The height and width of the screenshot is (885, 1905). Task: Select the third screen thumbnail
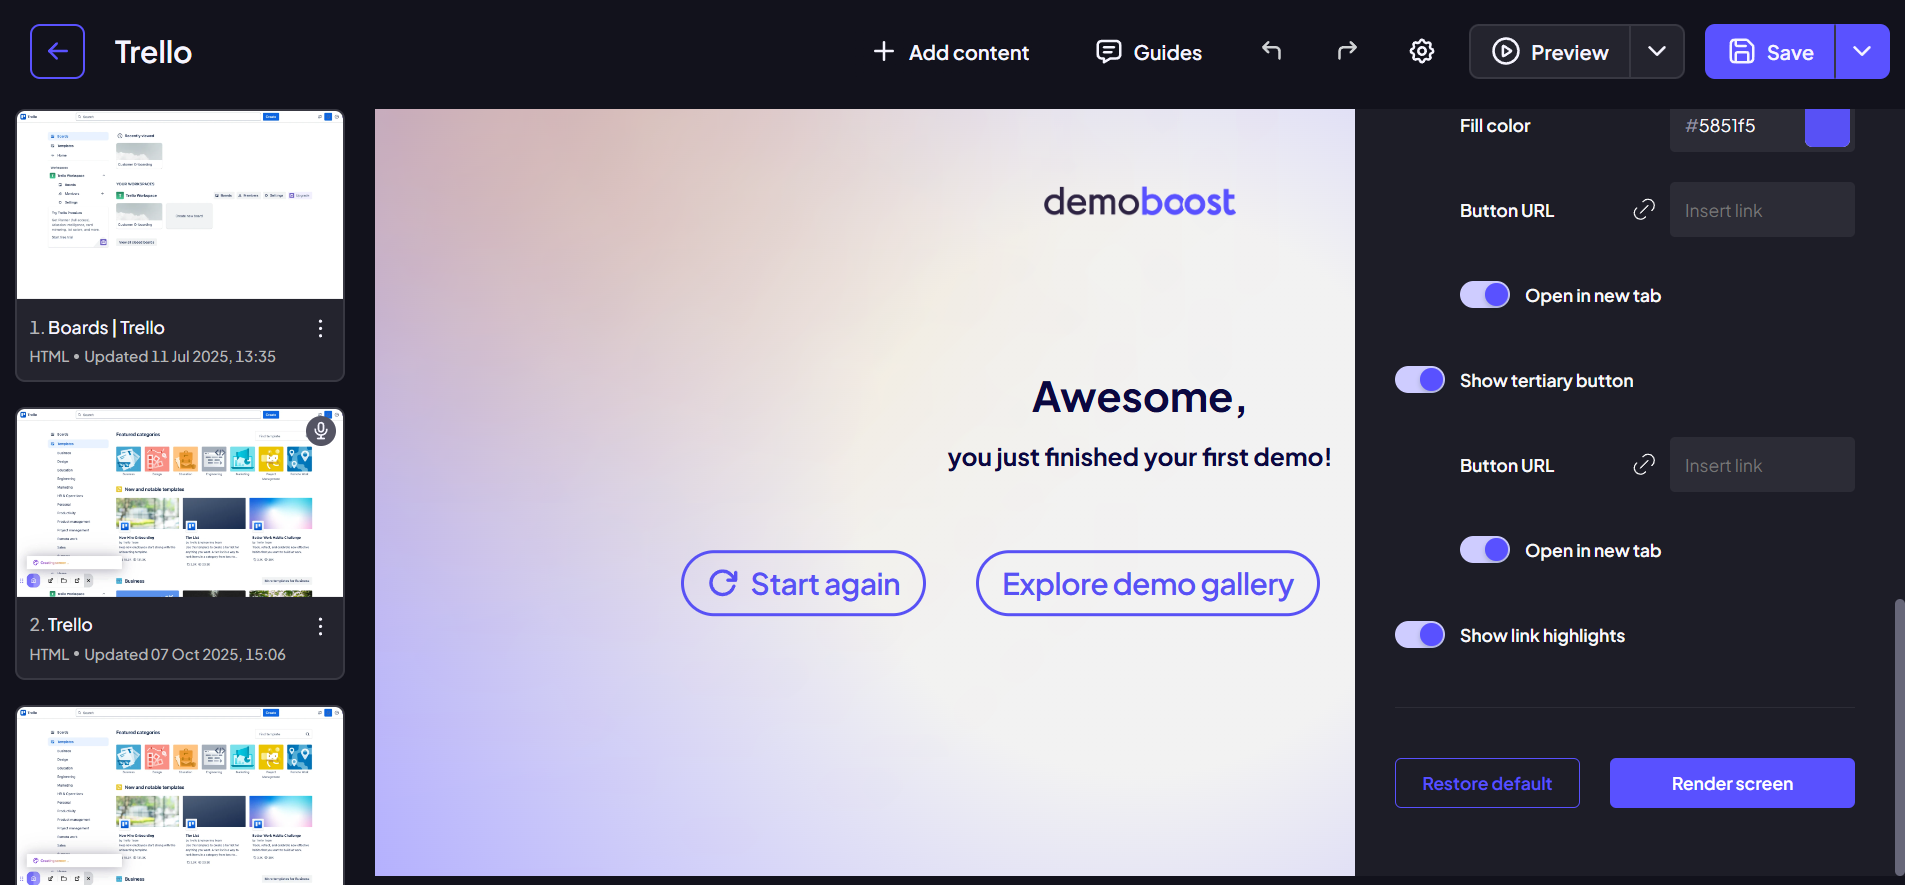pyautogui.click(x=180, y=796)
